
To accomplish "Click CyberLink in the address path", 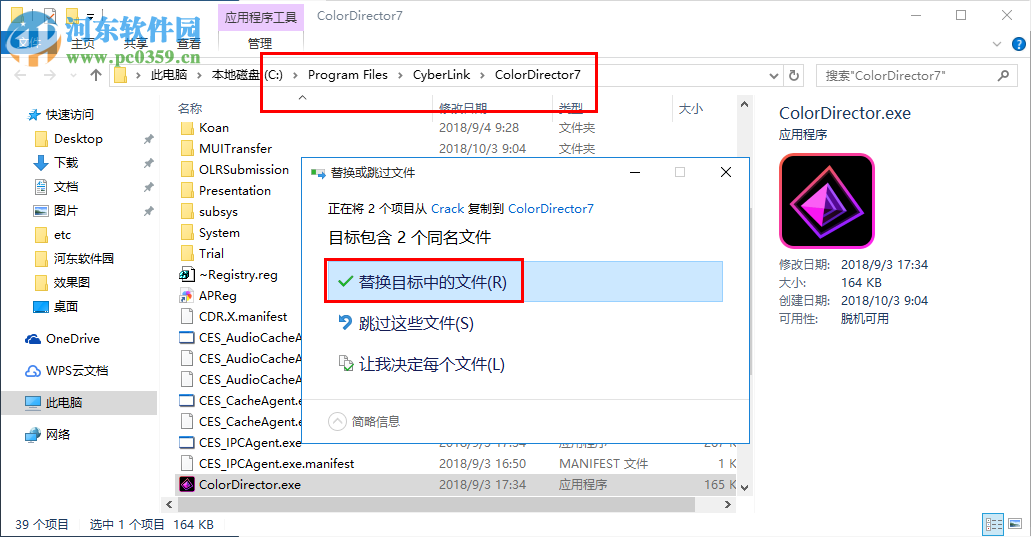I will pyautogui.click(x=441, y=75).
